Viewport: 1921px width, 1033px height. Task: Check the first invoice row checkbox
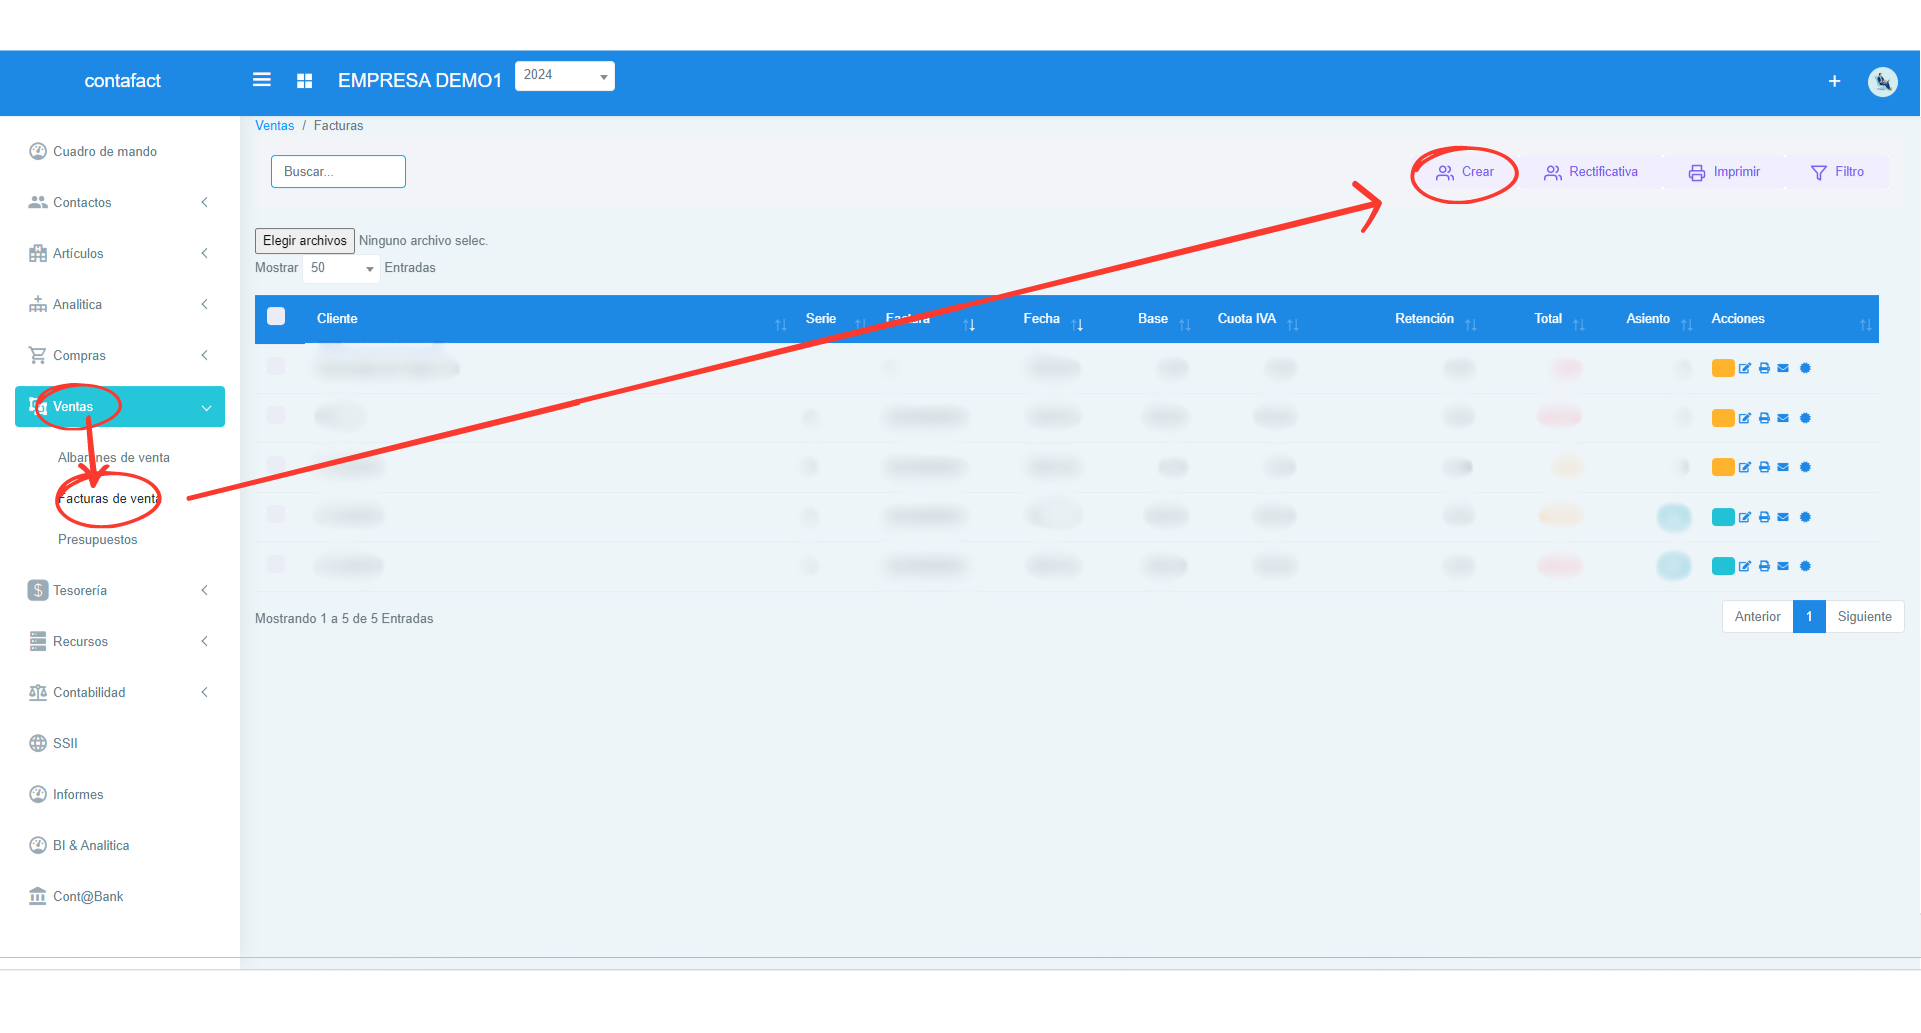[276, 367]
